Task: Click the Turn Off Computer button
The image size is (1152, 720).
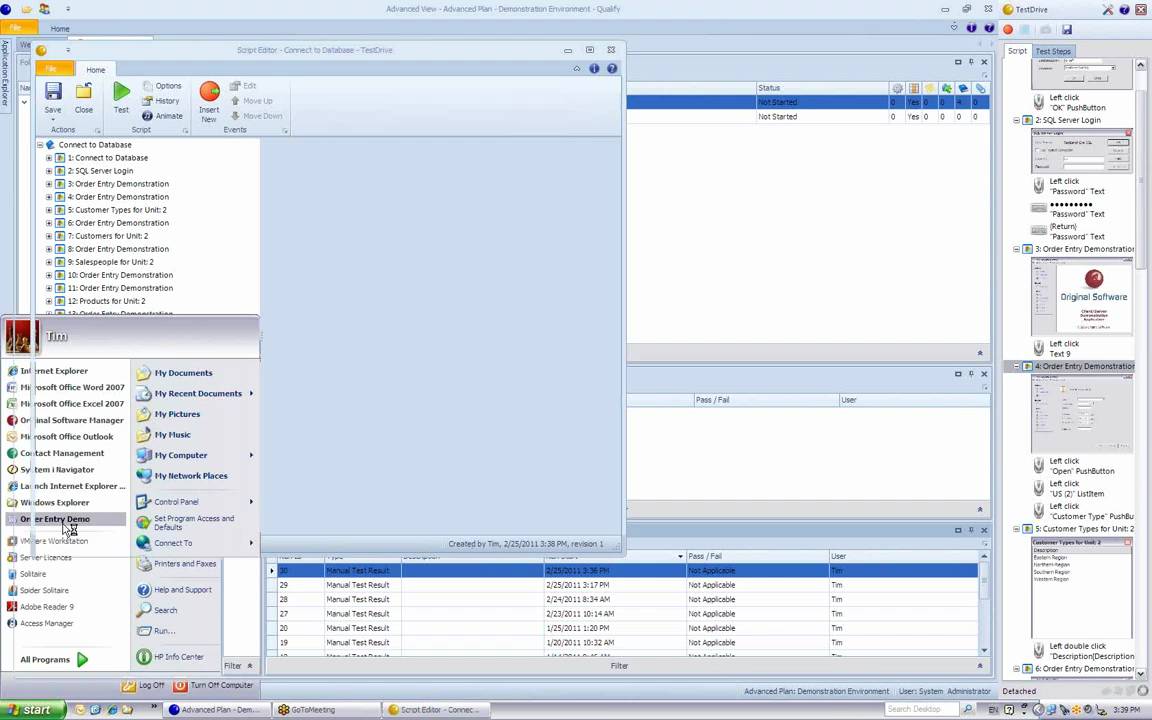Action: (x=213, y=685)
